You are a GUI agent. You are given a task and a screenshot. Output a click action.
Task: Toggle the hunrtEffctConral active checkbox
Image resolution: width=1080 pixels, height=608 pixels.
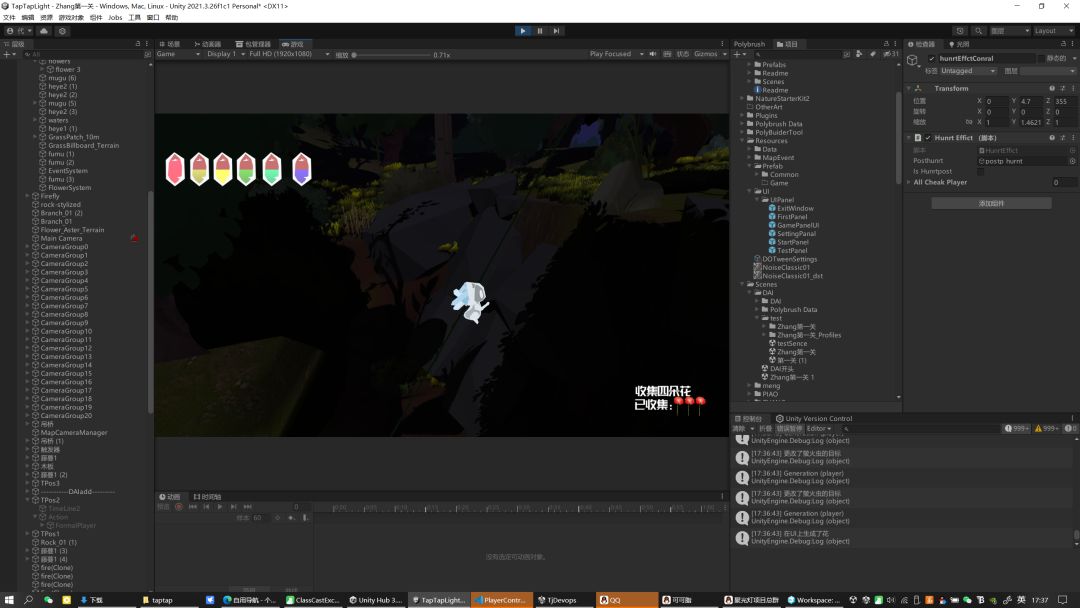[931, 59]
